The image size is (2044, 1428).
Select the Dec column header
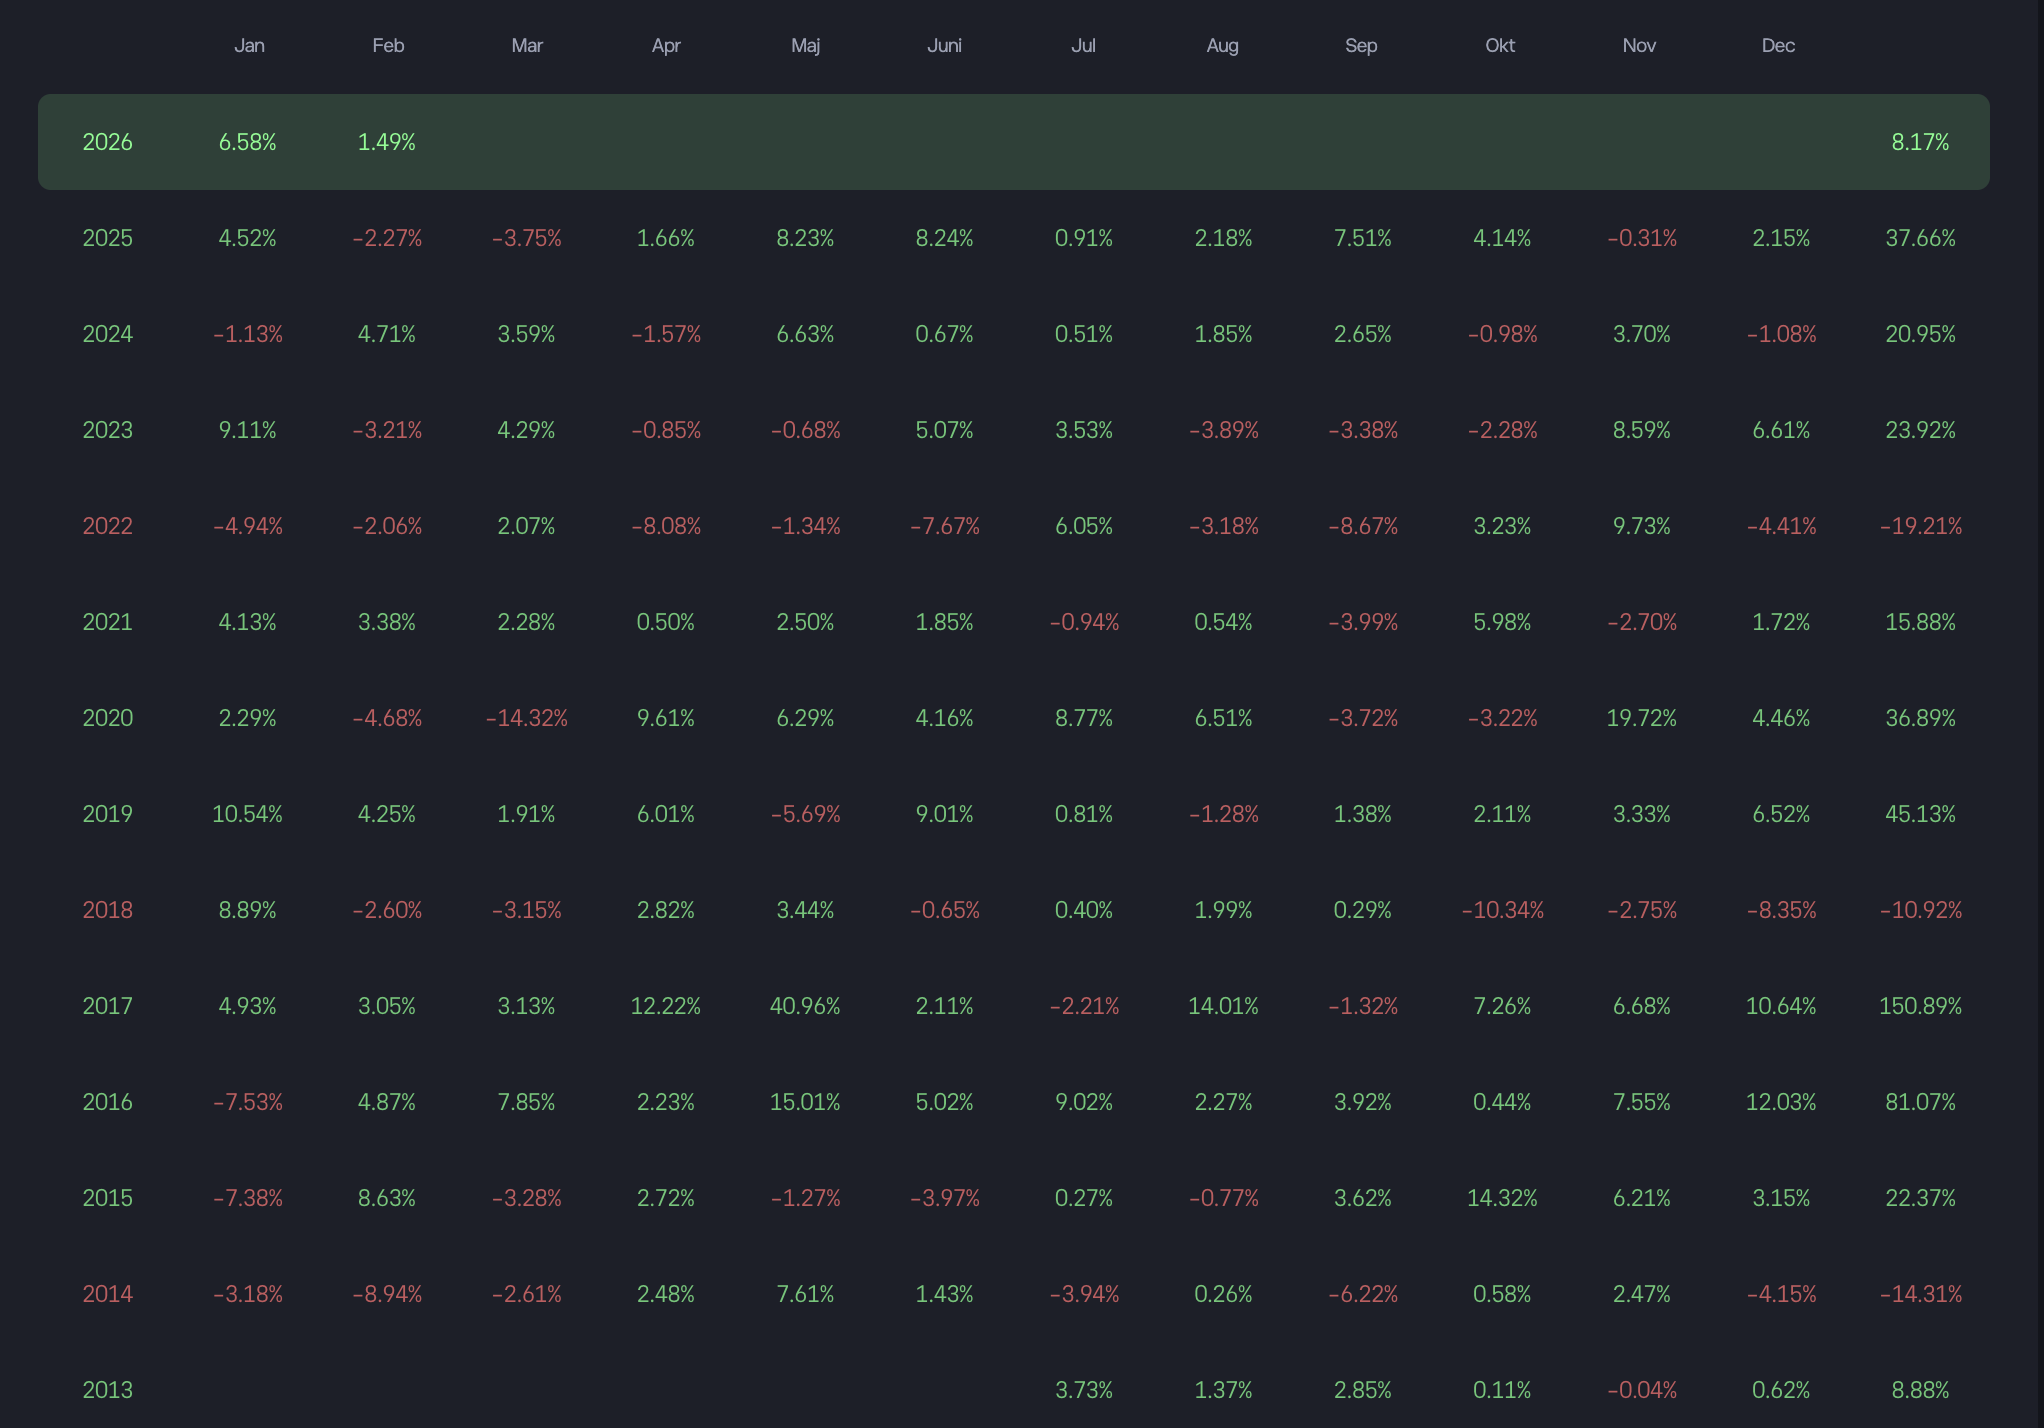[1778, 46]
